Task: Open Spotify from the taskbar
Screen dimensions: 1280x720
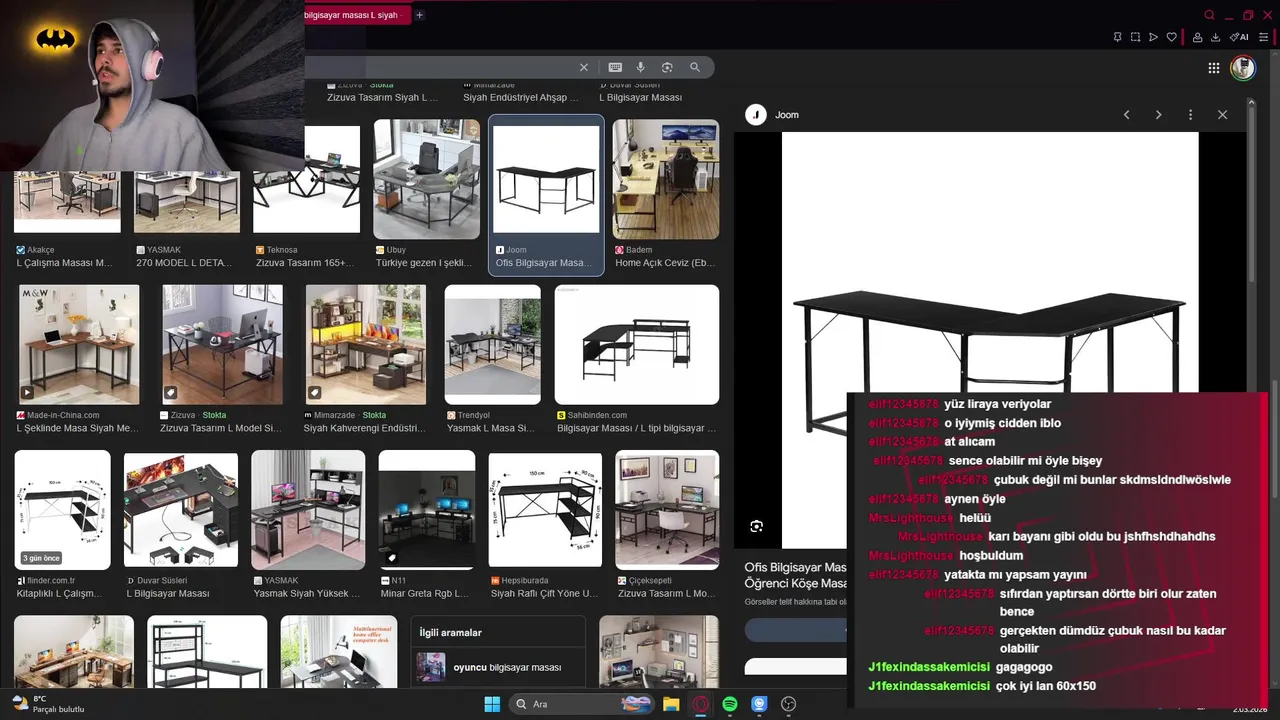Action: [x=730, y=704]
